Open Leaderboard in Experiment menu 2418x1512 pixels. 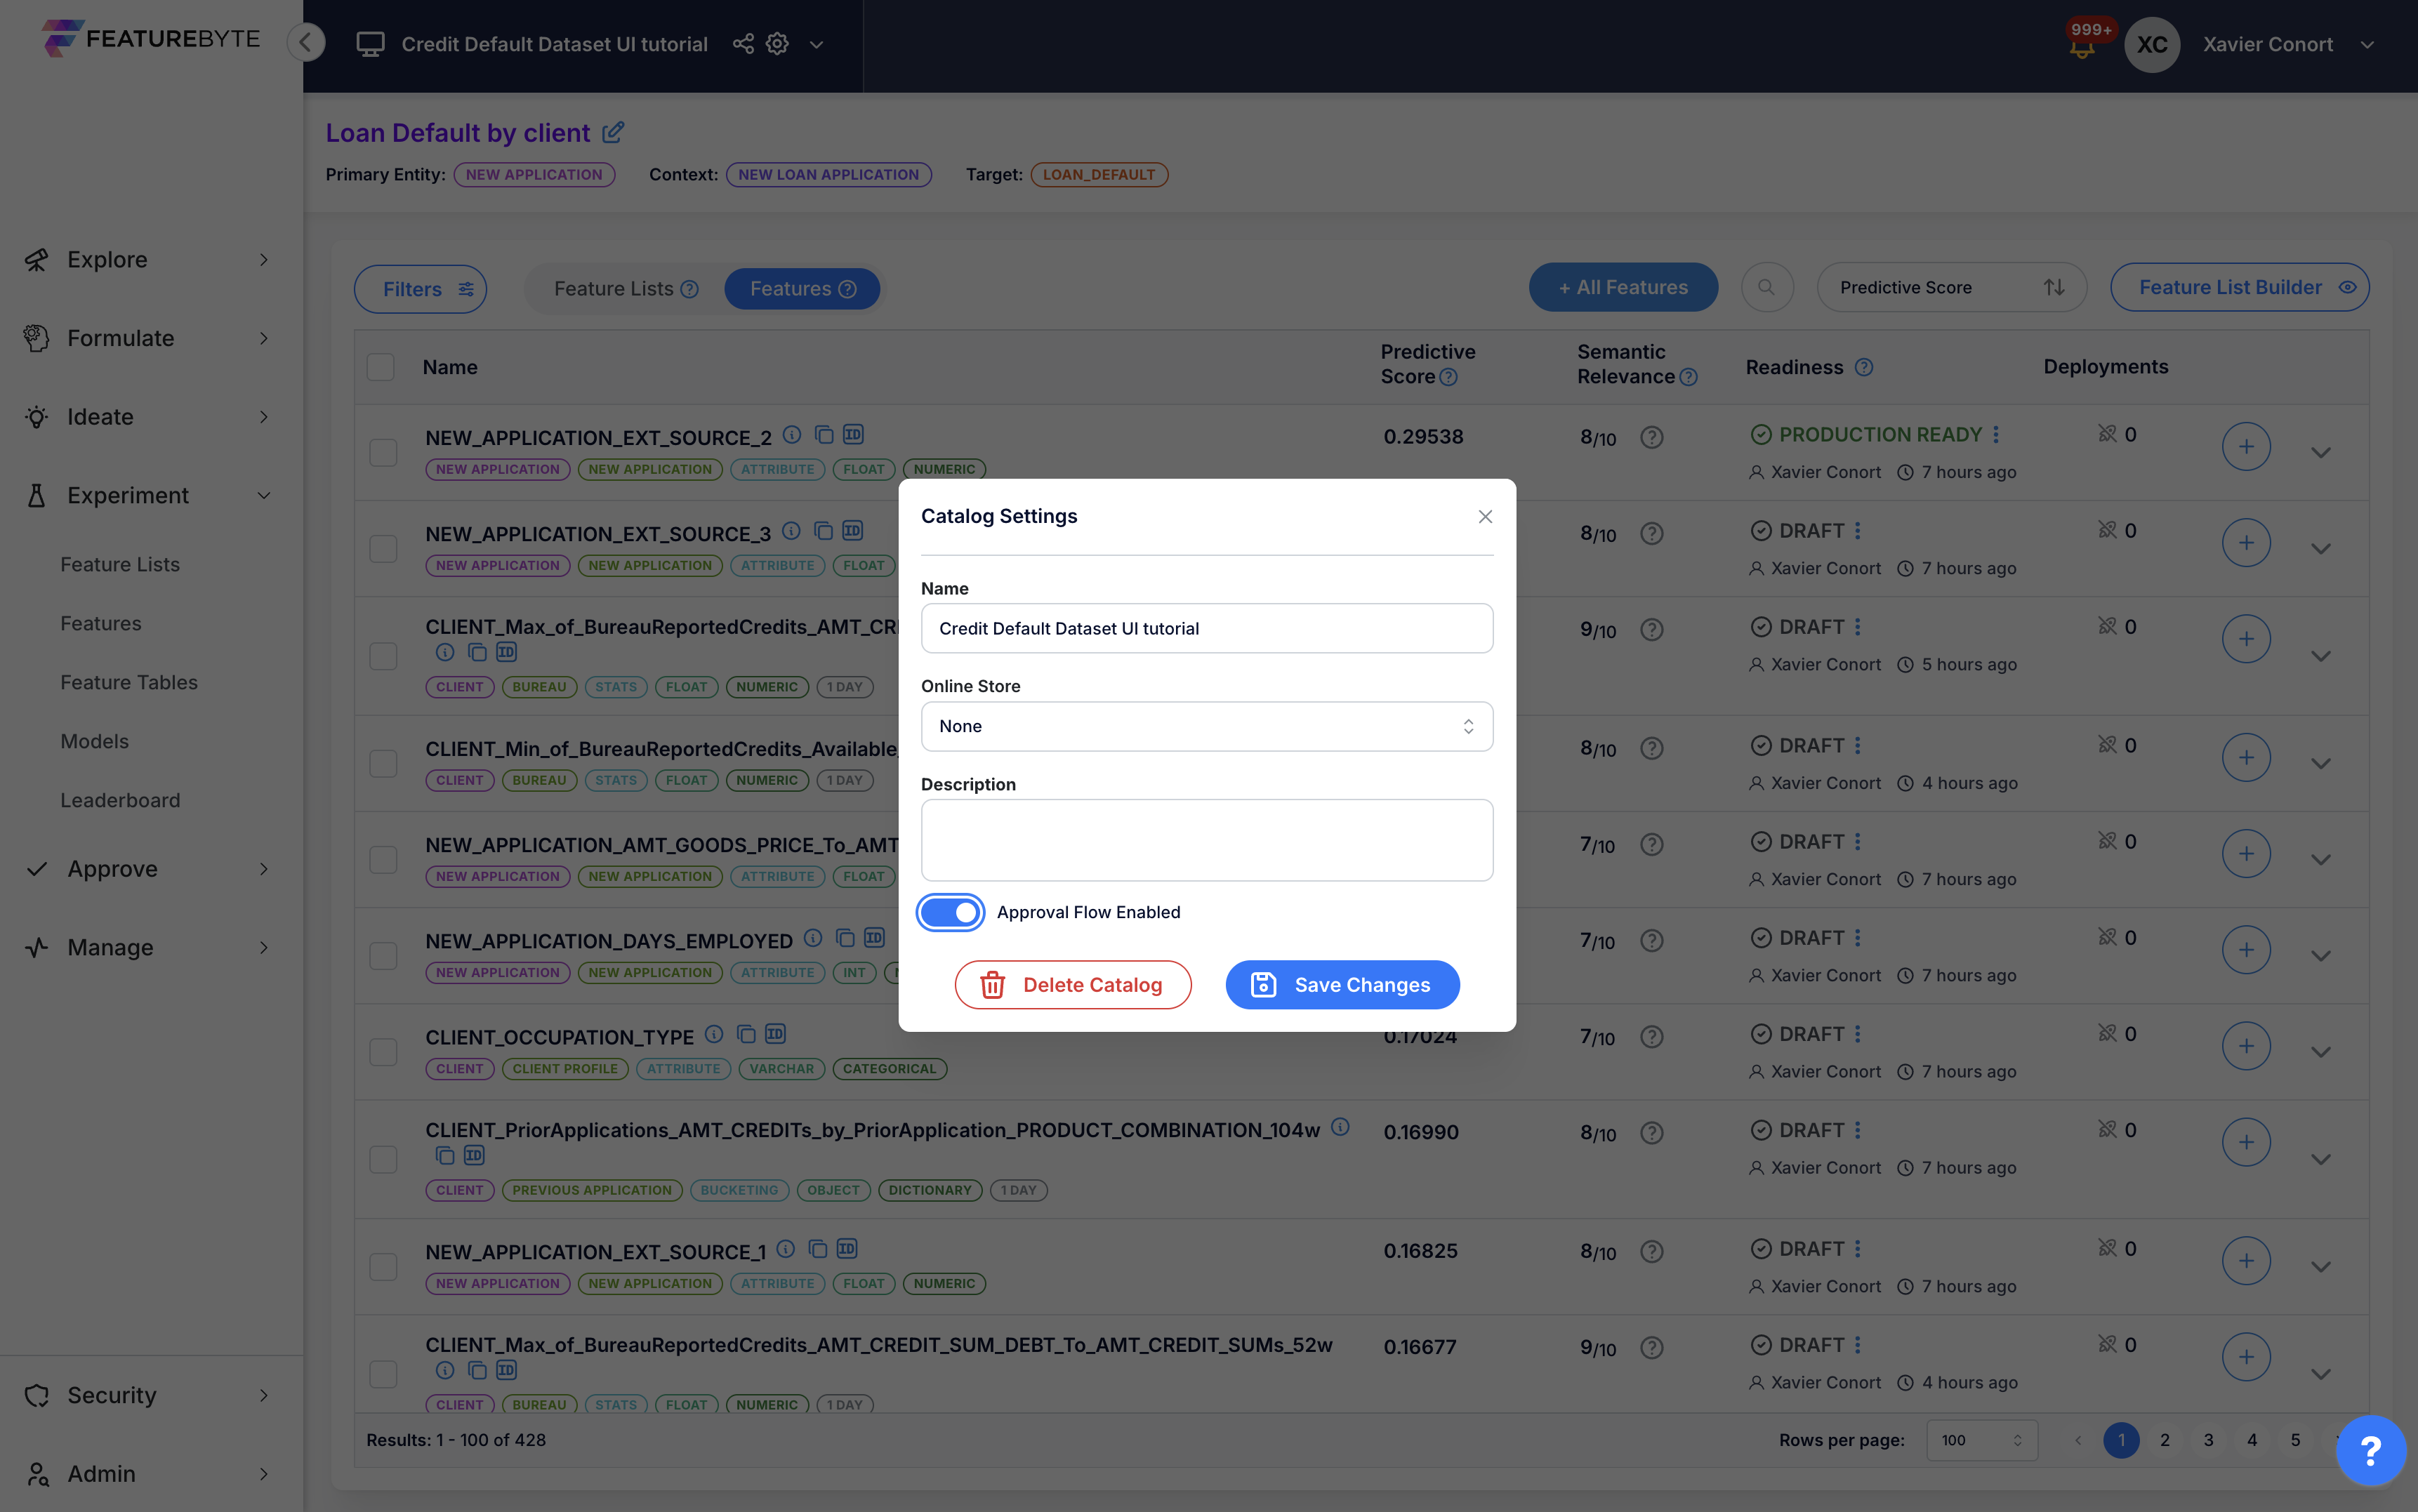click(x=120, y=800)
